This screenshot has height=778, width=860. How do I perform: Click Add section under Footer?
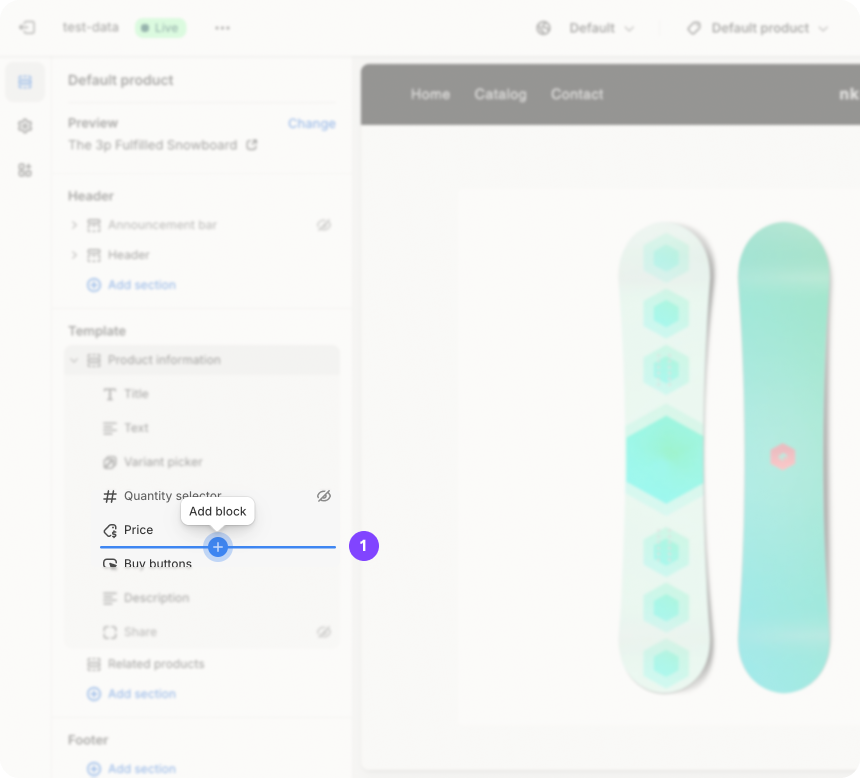[x=132, y=769]
